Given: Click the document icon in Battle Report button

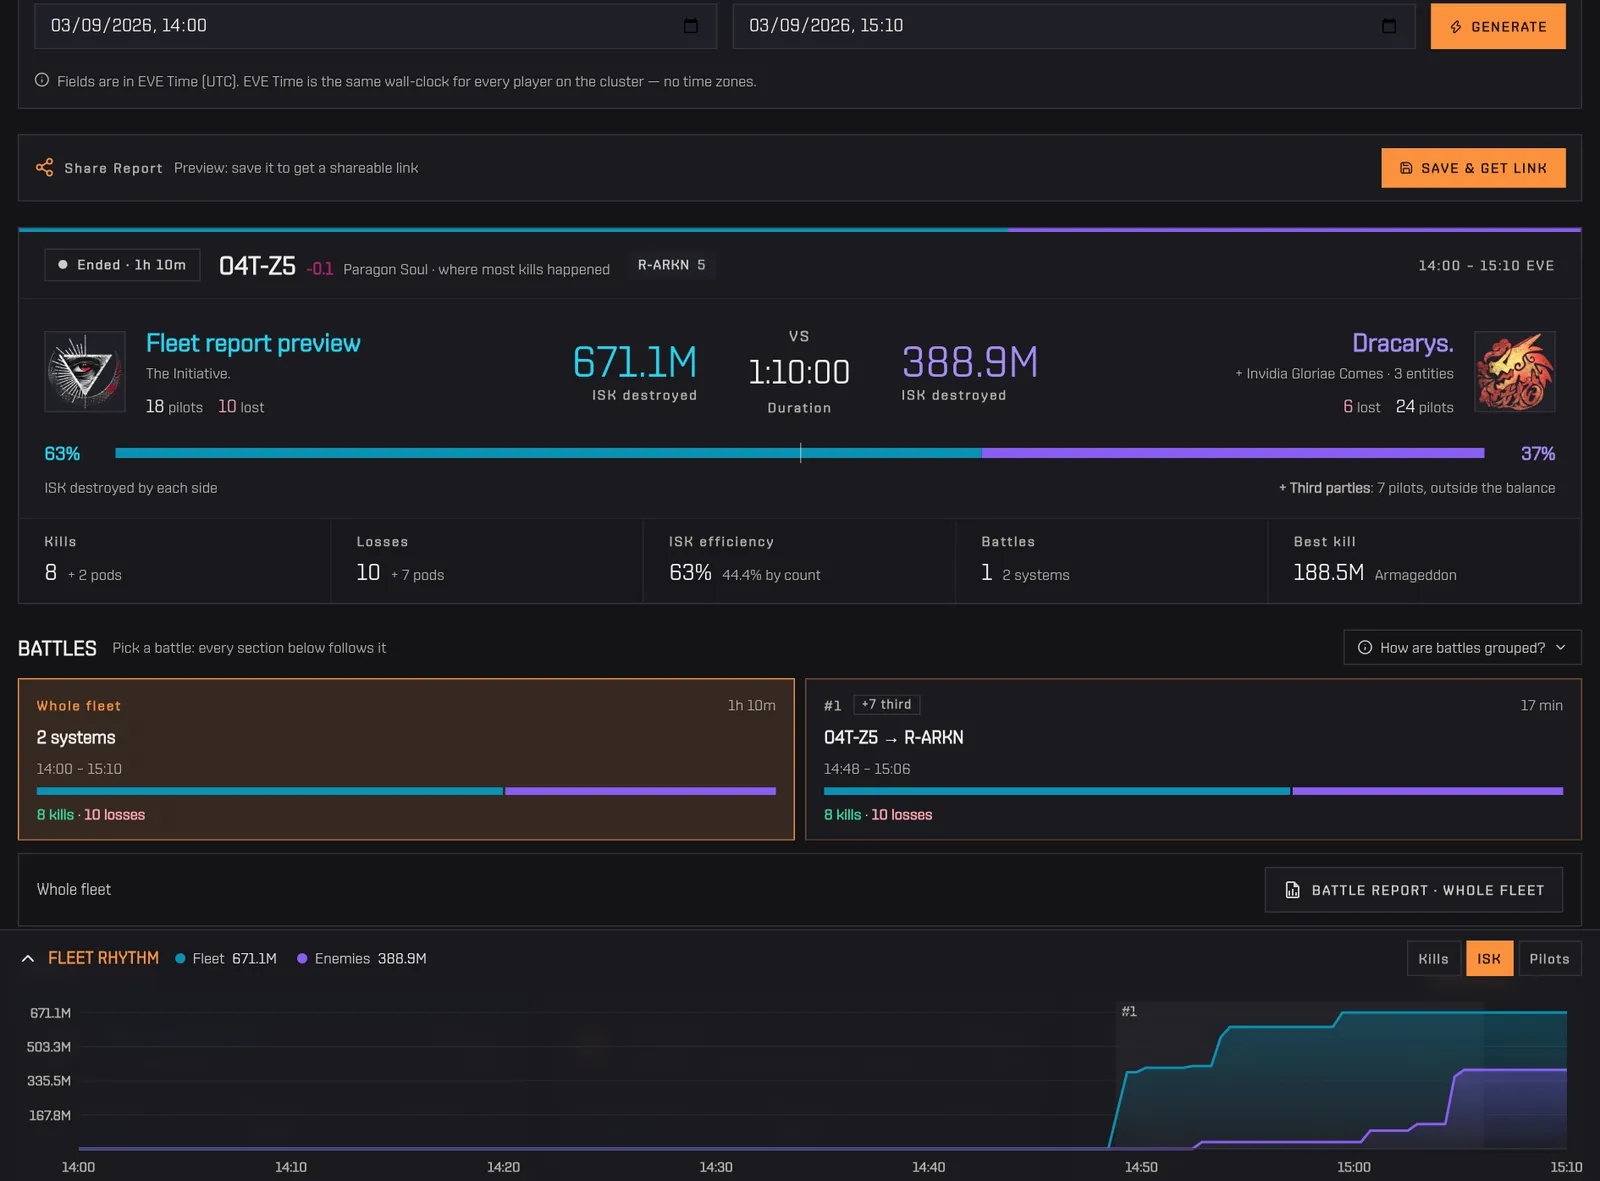Looking at the screenshot, I should click(x=1292, y=890).
